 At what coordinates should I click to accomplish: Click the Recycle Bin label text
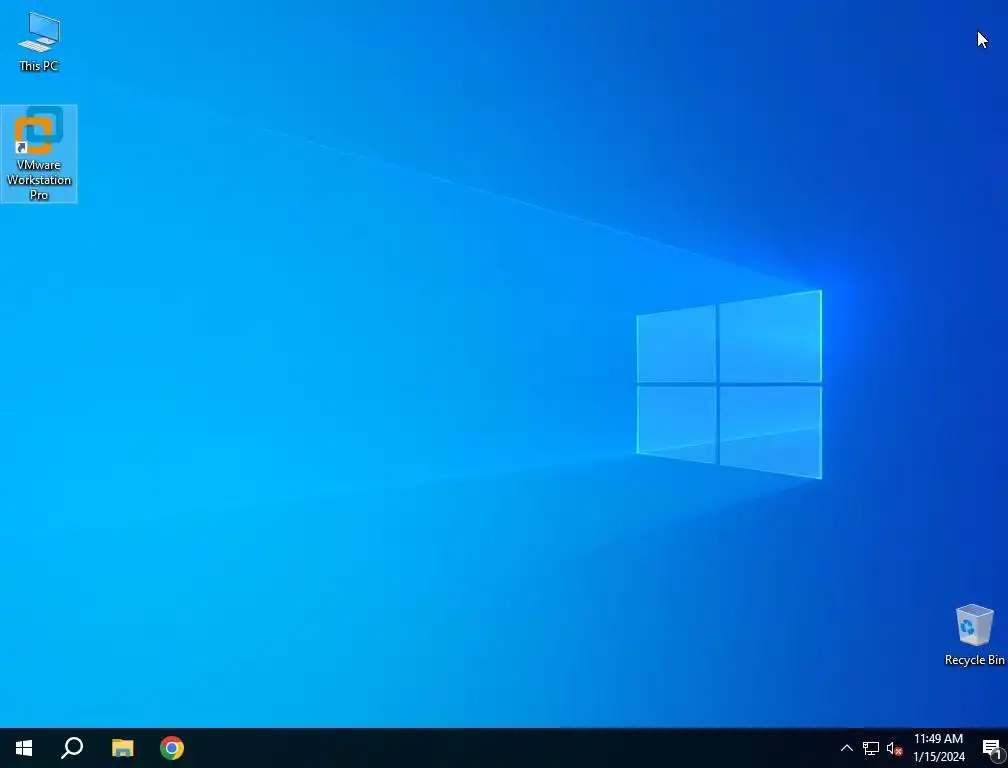[x=975, y=660]
